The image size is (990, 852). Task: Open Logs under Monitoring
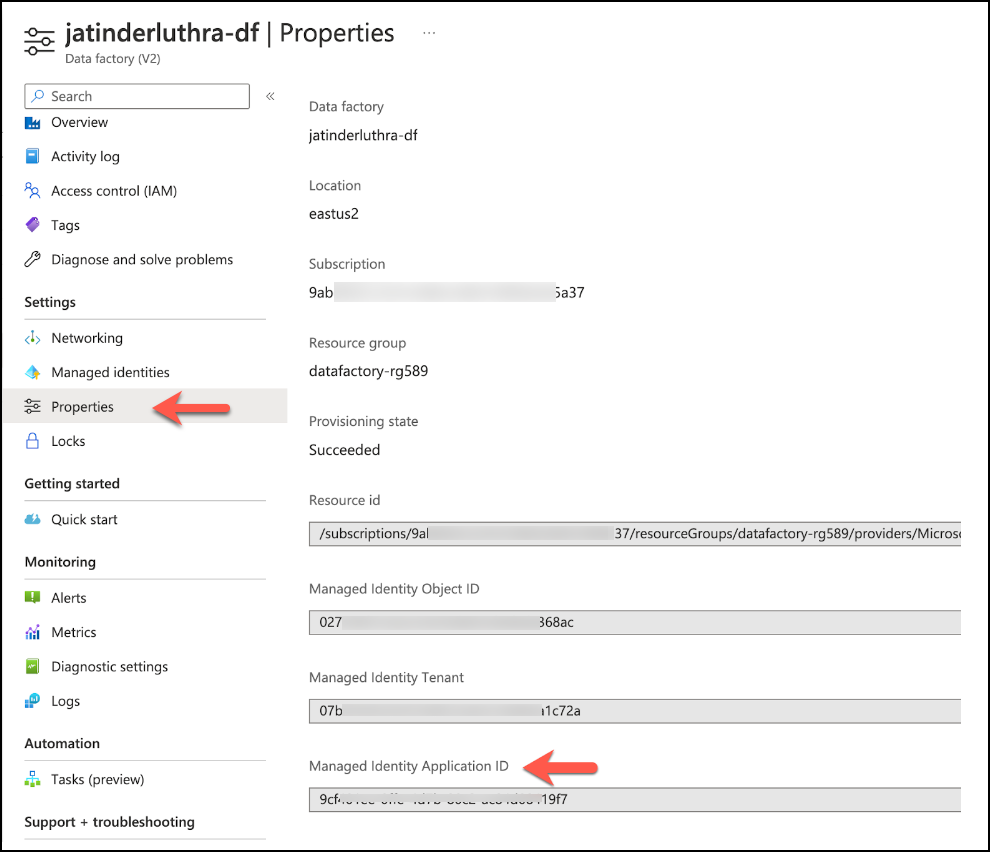tap(65, 702)
